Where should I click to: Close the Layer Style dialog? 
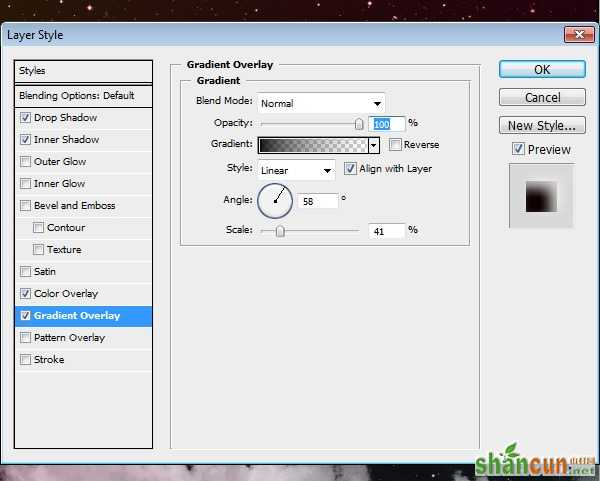point(579,35)
